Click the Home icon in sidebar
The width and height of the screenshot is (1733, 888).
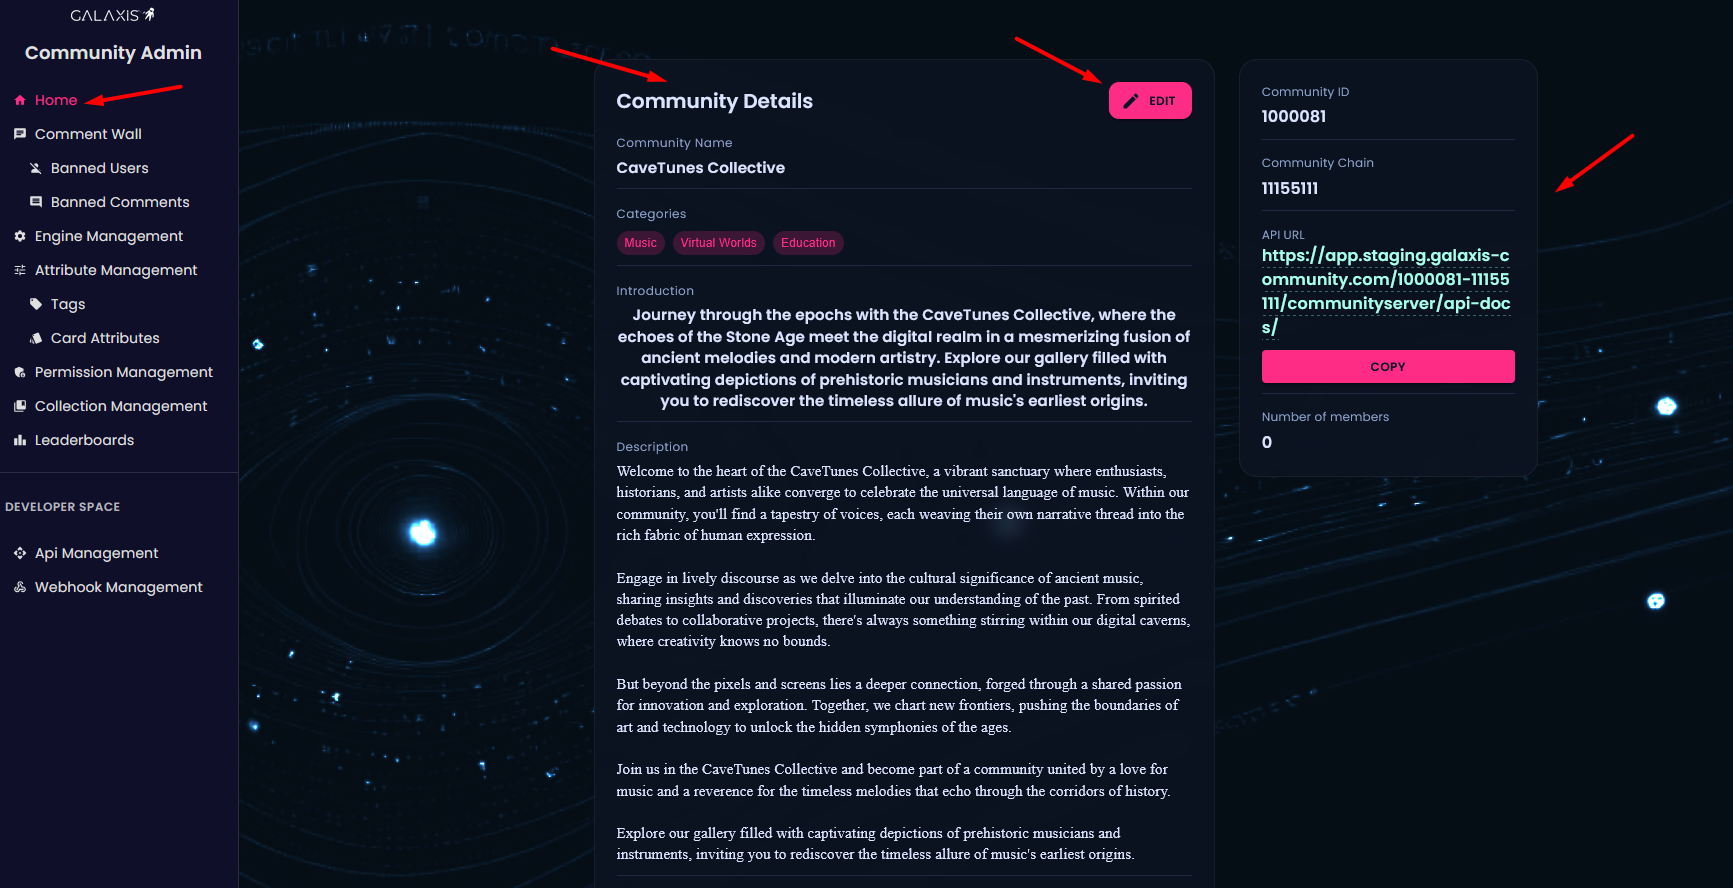(20, 100)
